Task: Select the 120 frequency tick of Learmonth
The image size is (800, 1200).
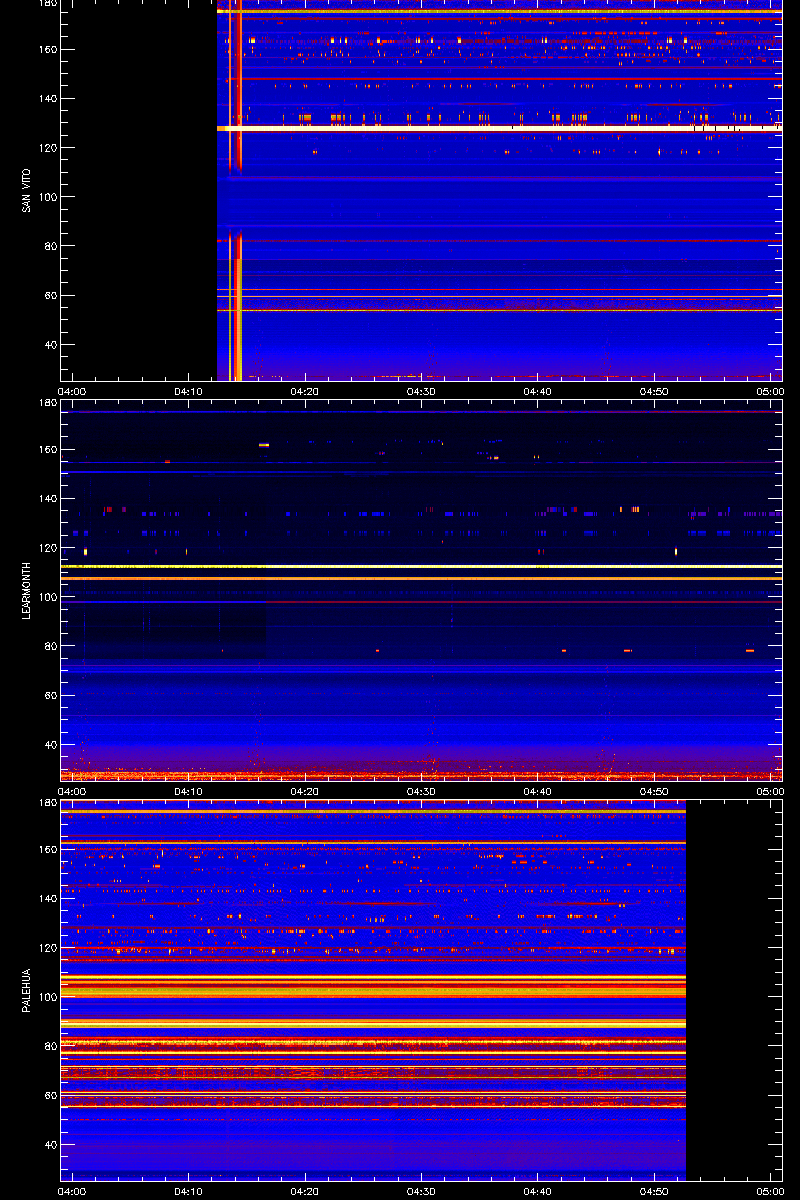Action: (x=47, y=548)
